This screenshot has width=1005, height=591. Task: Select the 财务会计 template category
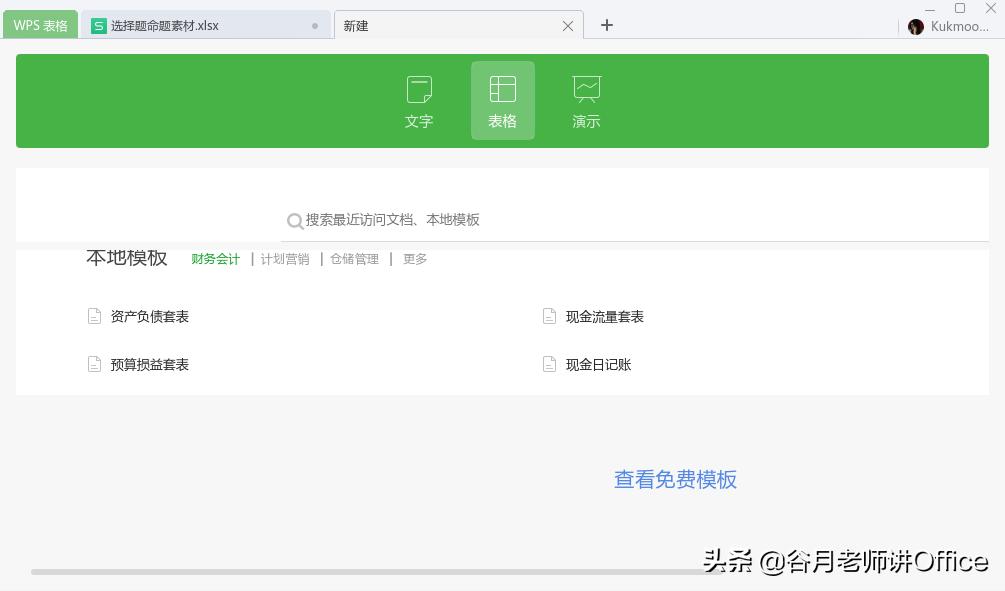click(215, 258)
